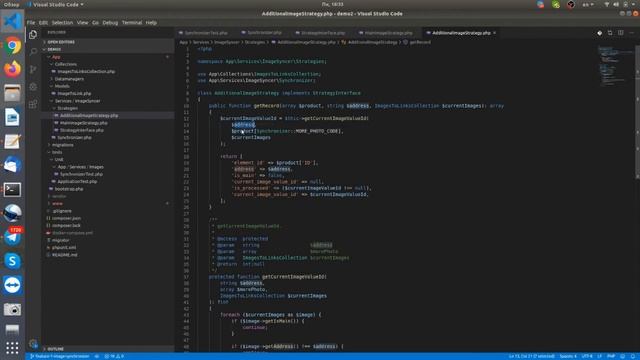Viewport: 640px width, 360px height.
Task: Open the LibreOffice Writer dock icon
Action: (12, 118)
